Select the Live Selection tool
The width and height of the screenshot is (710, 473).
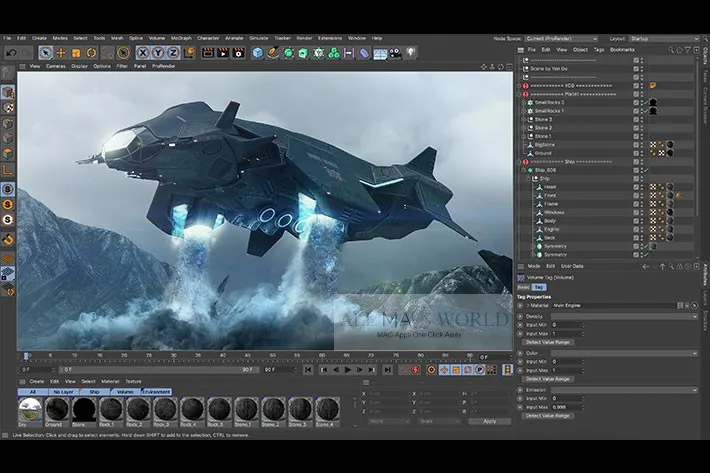coord(45,53)
